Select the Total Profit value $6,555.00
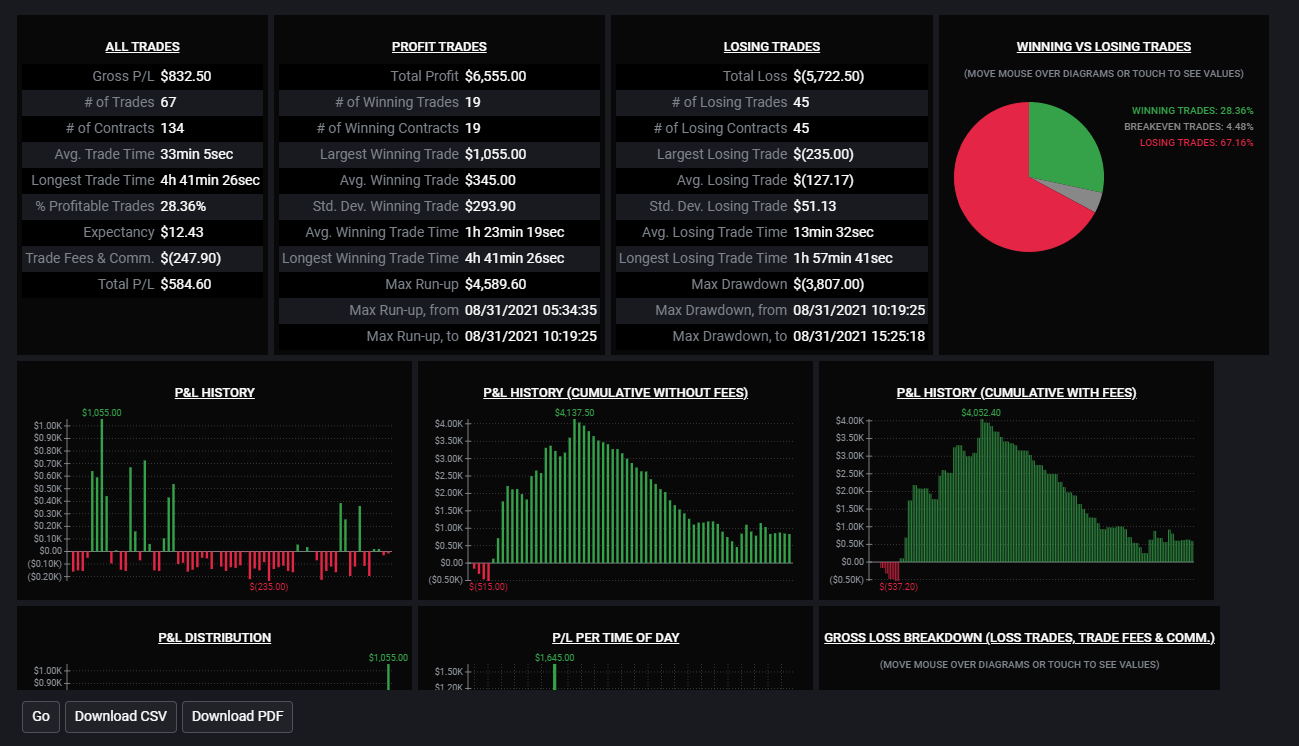1299x746 pixels. (x=496, y=76)
